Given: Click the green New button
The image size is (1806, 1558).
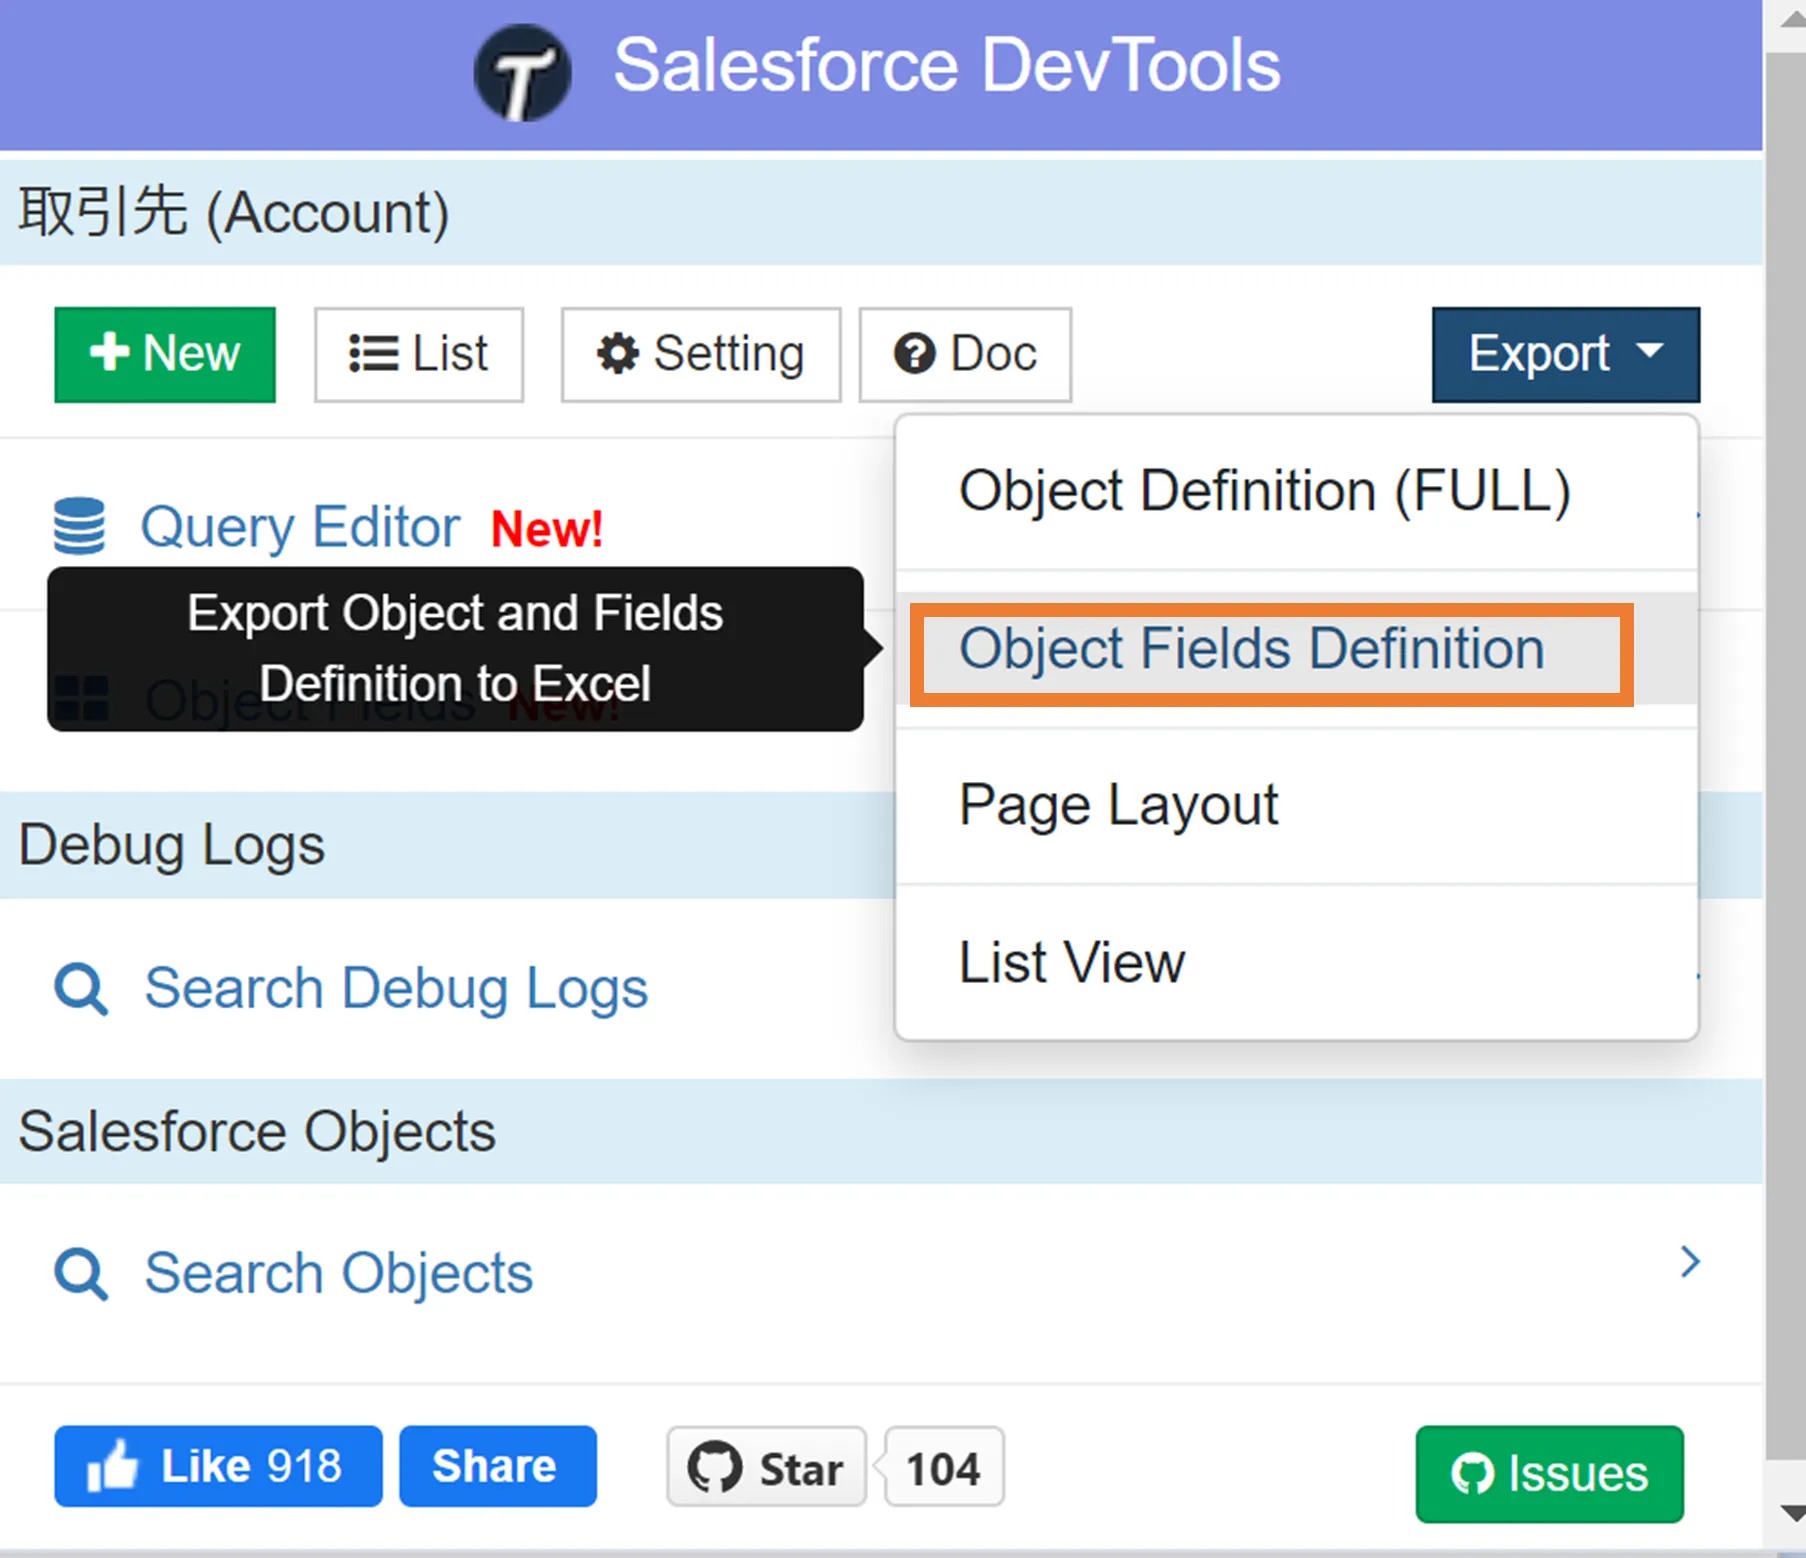Looking at the screenshot, I should (164, 354).
